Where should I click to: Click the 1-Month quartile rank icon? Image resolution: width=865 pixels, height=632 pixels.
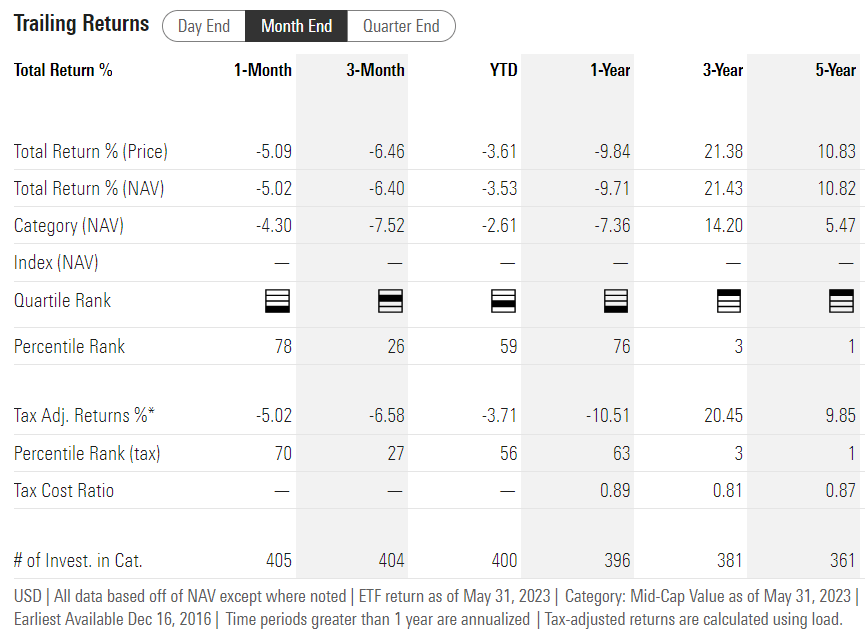pyautogui.click(x=277, y=301)
